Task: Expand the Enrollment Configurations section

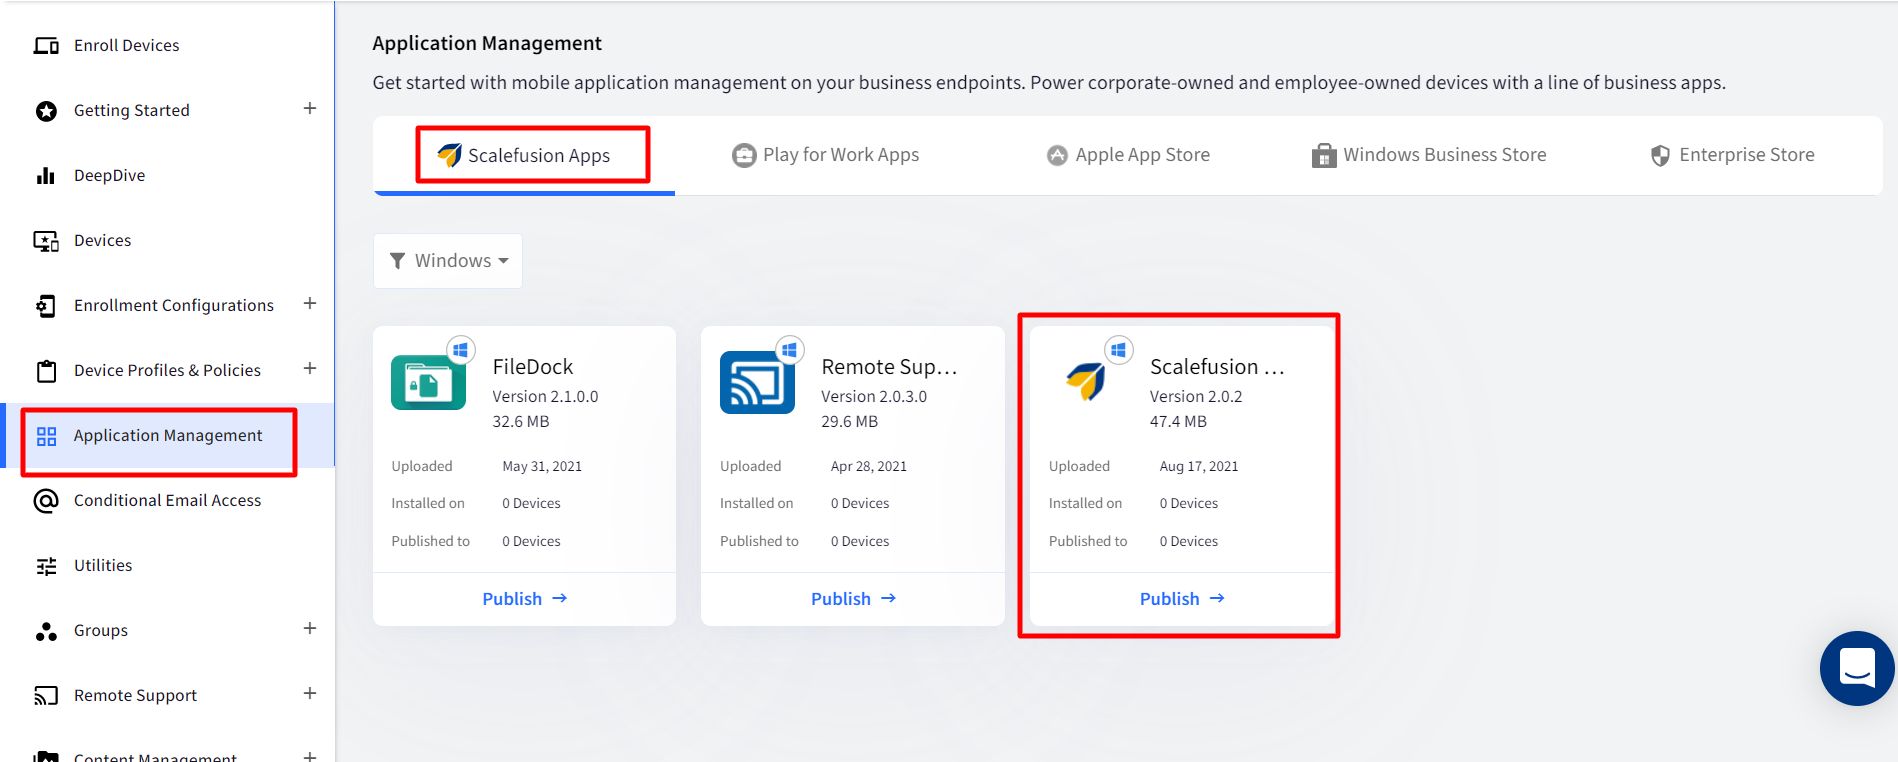Action: [x=310, y=304]
